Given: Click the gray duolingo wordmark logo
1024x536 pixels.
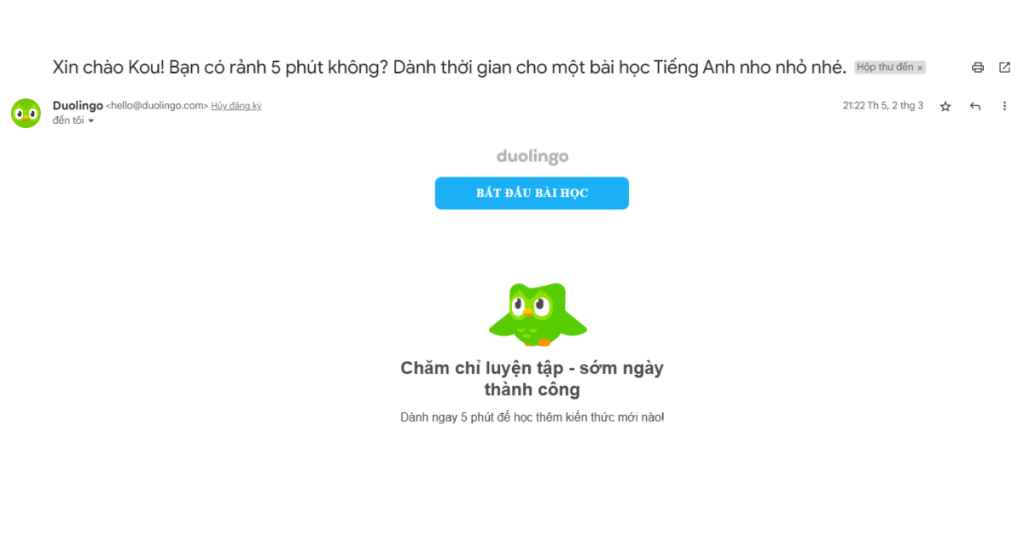Looking at the screenshot, I should (532, 156).
